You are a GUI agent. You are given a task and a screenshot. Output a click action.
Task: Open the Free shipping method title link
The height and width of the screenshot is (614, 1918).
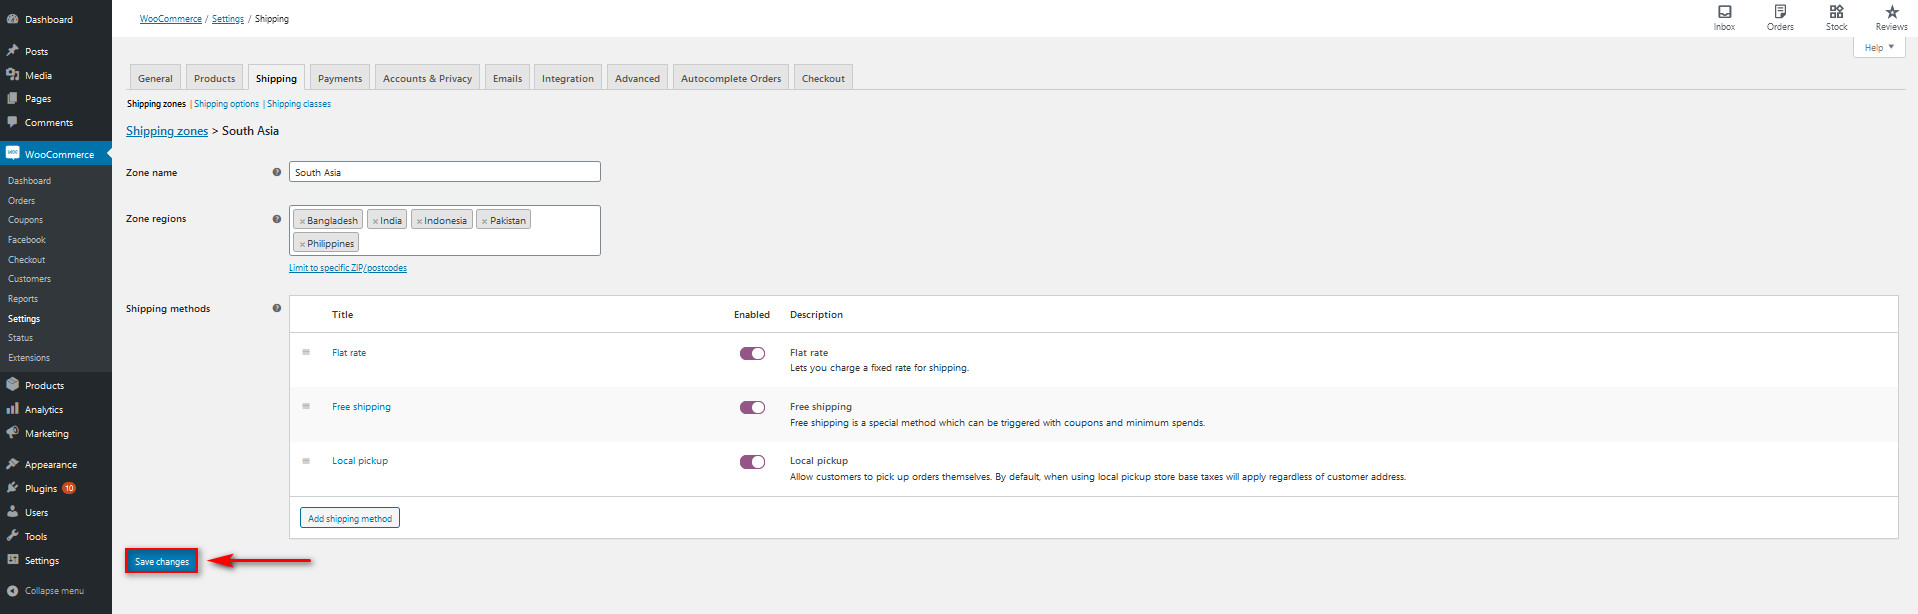click(x=361, y=407)
